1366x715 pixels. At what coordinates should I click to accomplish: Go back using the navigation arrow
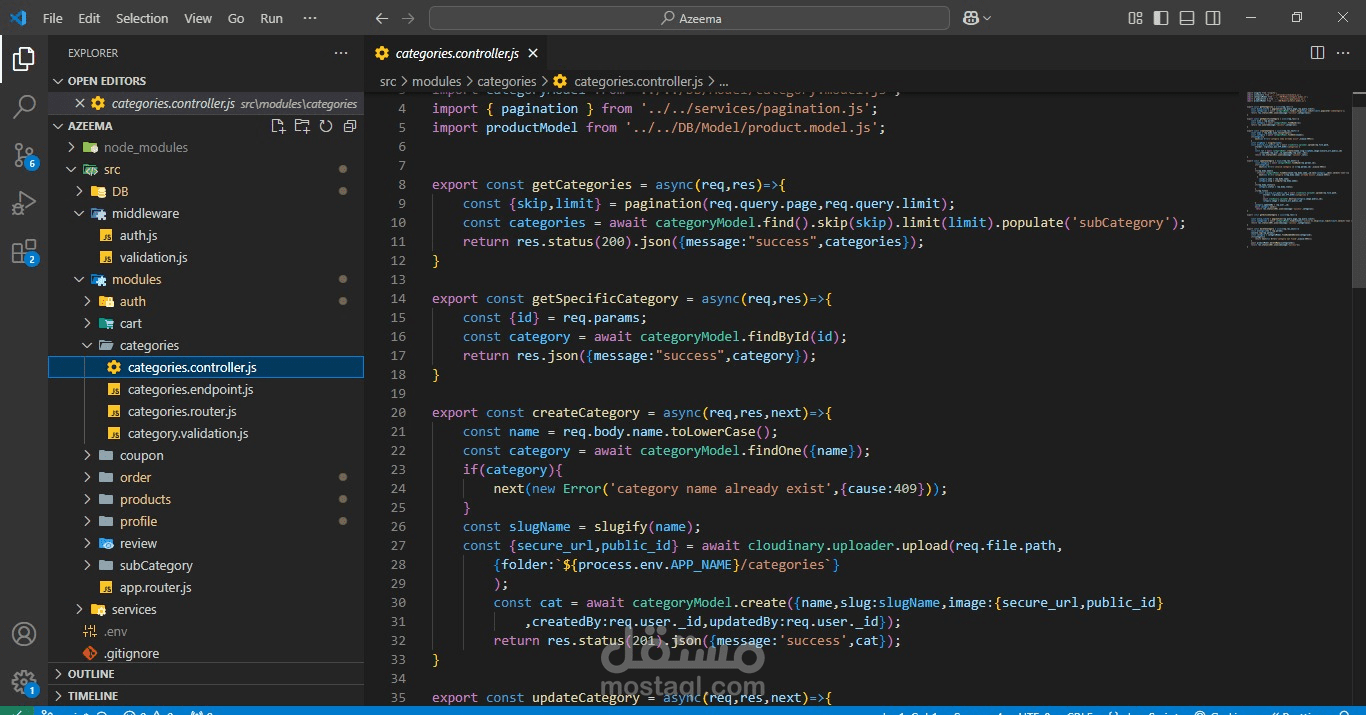(381, 18)
